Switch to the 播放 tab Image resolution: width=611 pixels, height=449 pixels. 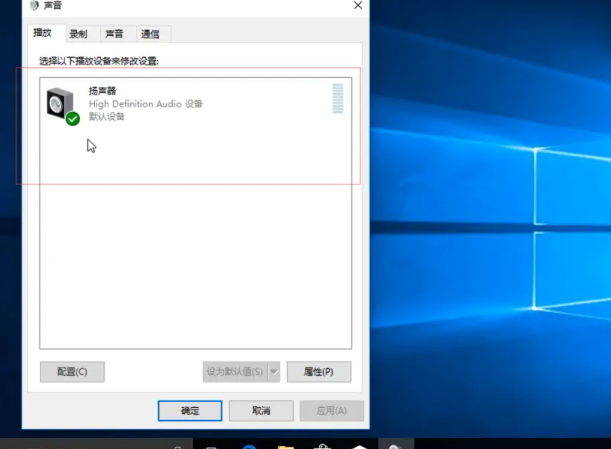point(44,33)
